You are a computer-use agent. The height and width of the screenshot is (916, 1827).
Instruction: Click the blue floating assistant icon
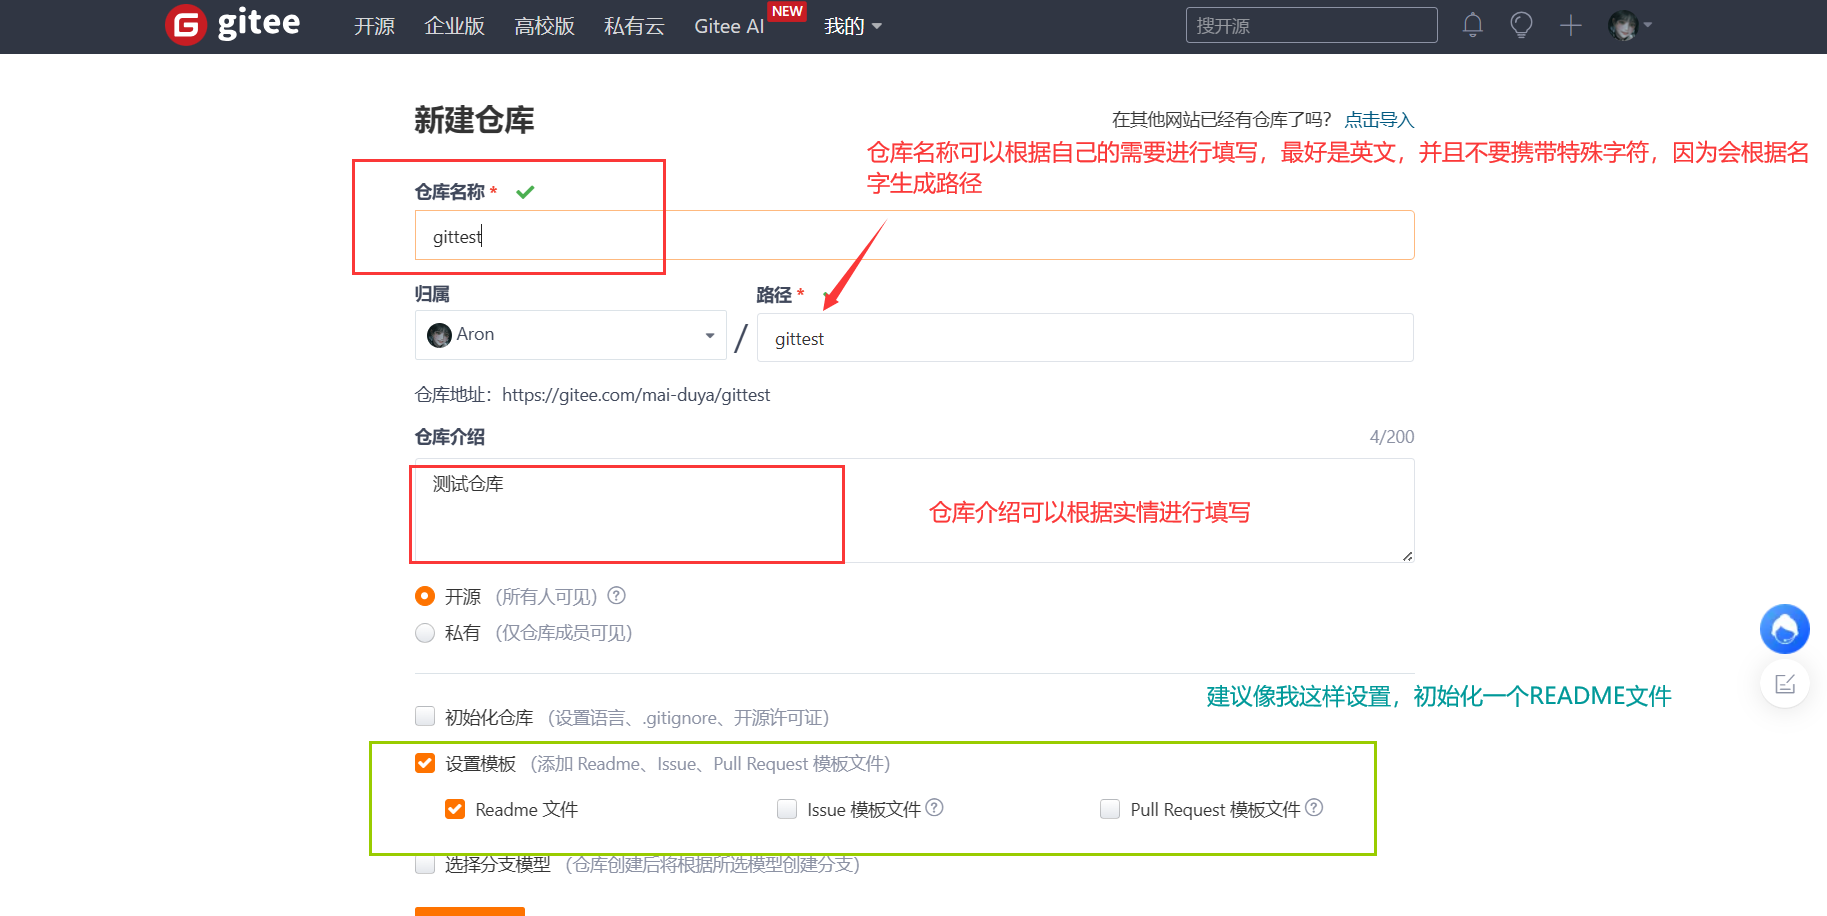point(1785,629)
